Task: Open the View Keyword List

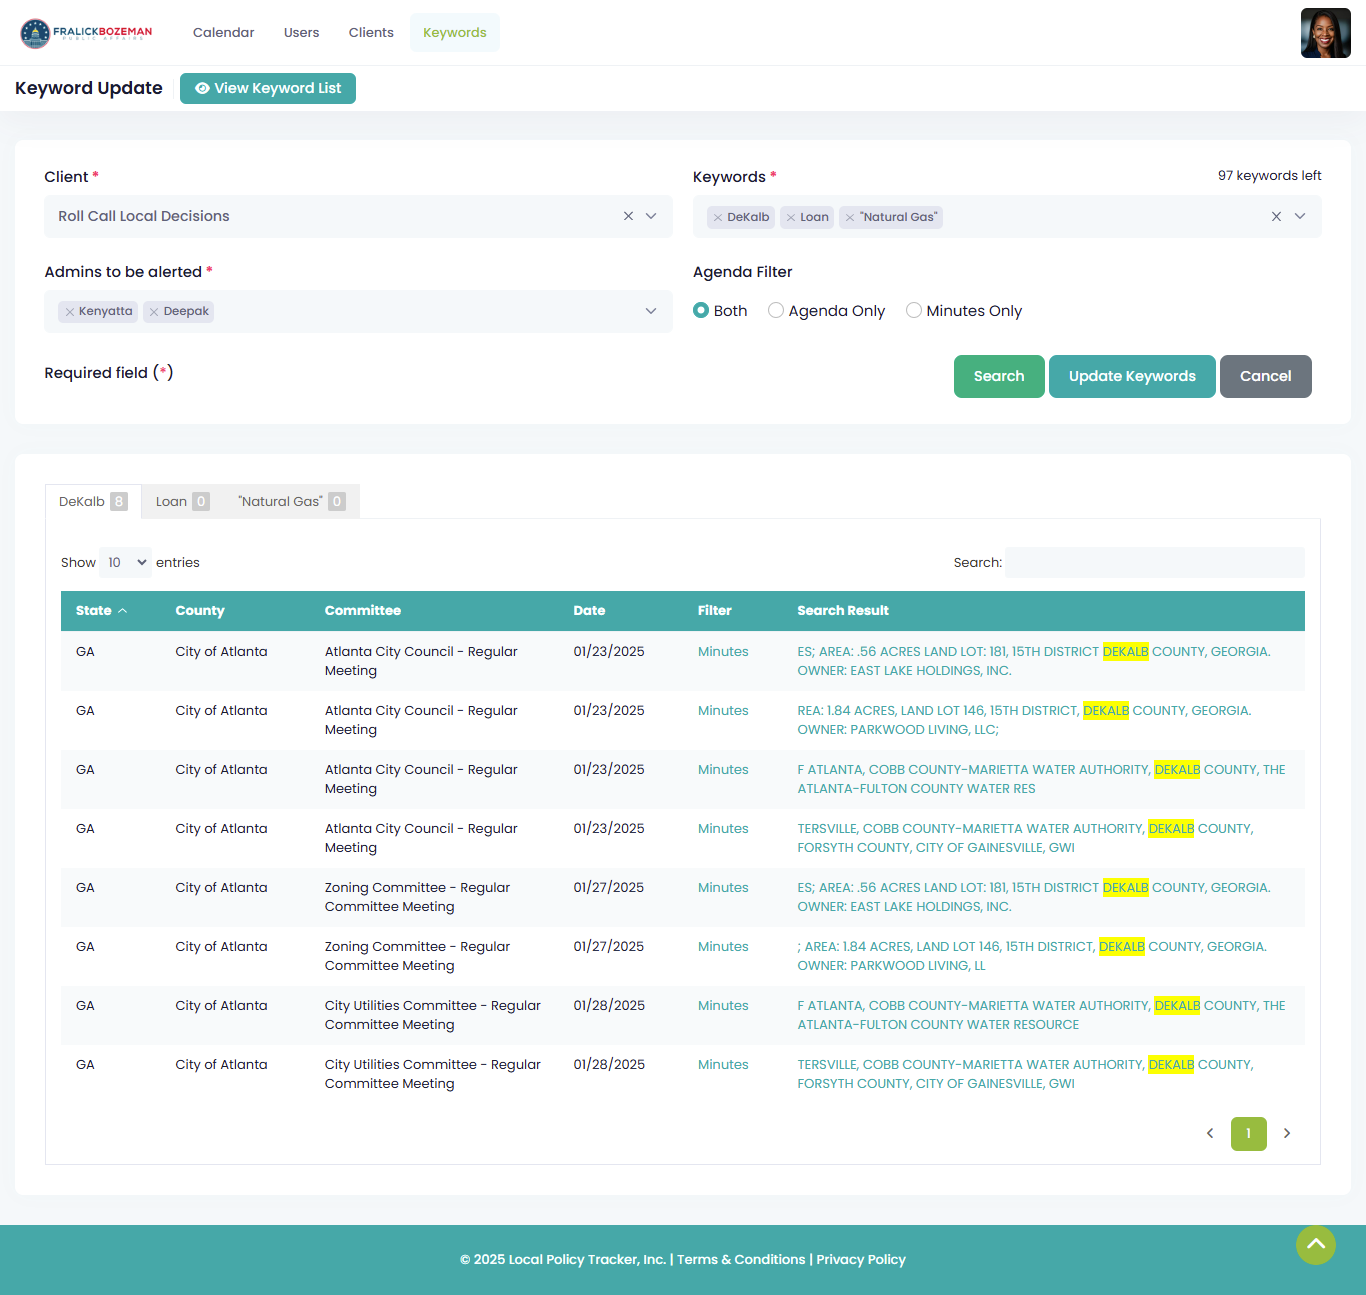Action: point(267,88)
